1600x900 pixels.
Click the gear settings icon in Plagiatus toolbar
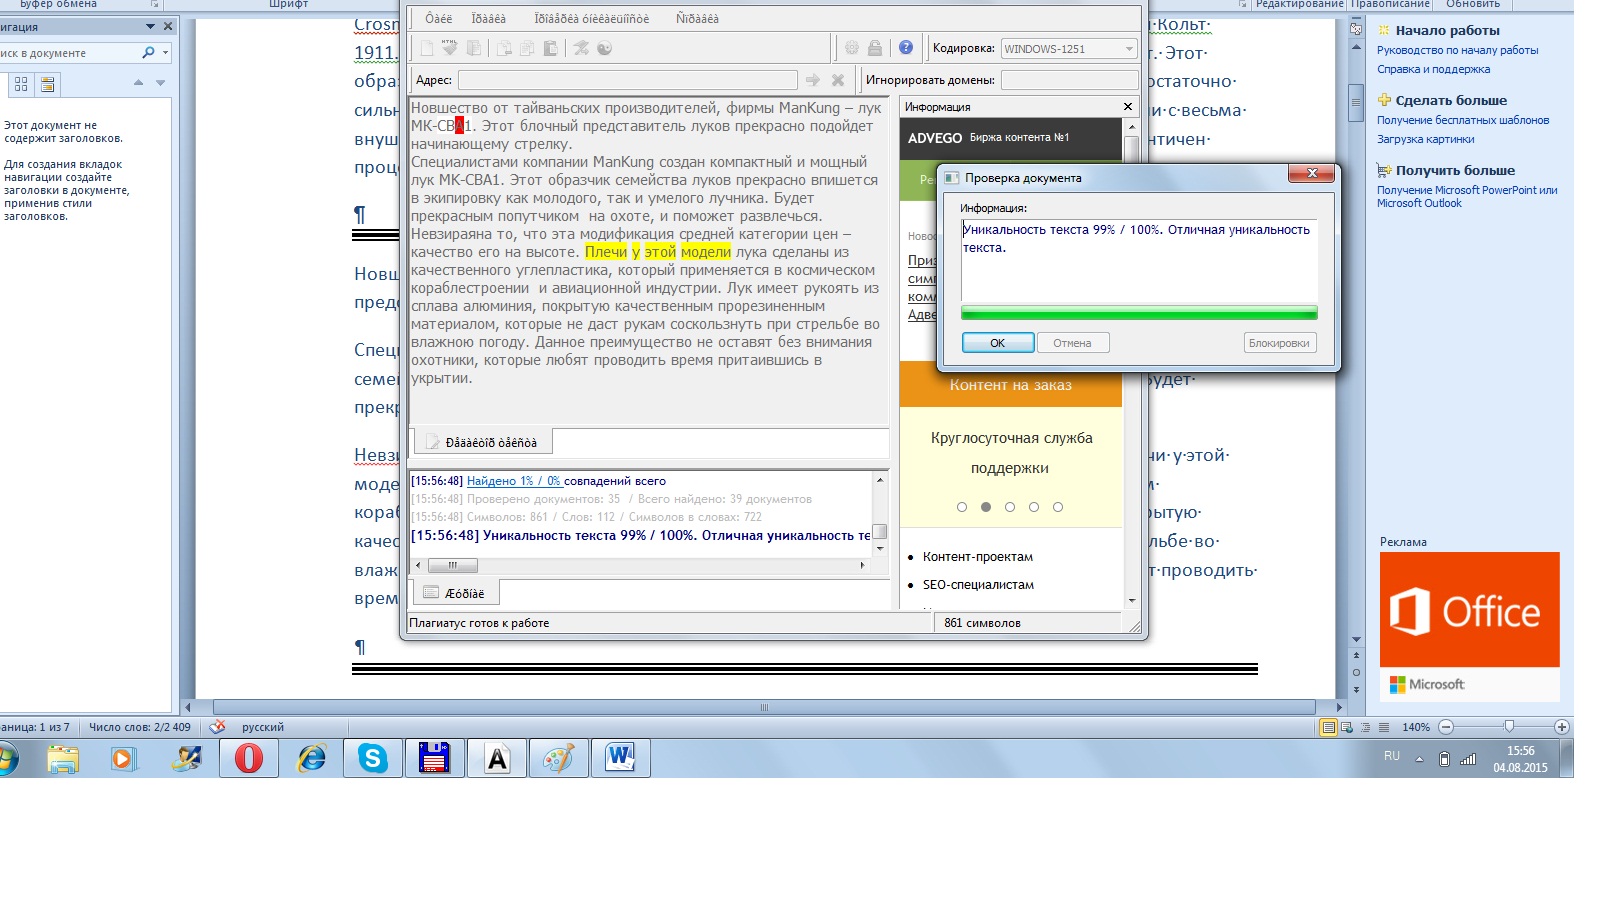tap(852, 48)
